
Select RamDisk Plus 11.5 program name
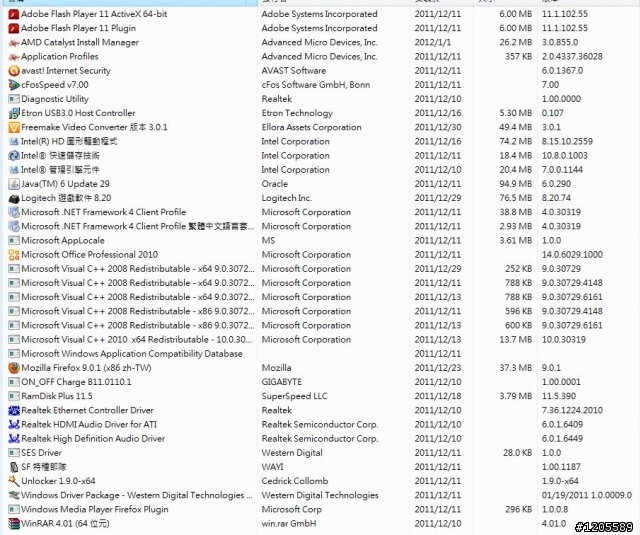(x=57, y=396)
